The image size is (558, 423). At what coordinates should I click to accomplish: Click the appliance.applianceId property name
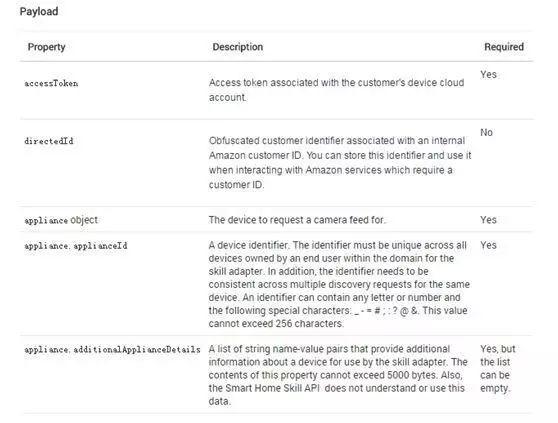tap(76, 246)
